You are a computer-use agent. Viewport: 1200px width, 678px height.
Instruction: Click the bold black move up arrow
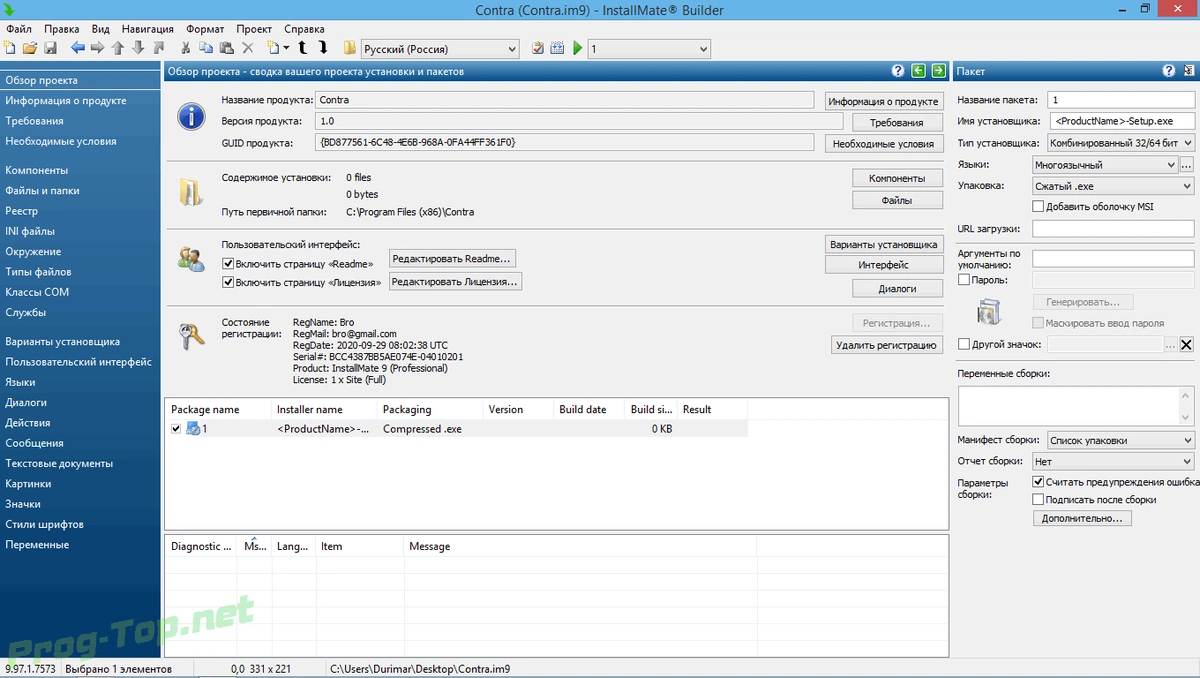[302, 48]
